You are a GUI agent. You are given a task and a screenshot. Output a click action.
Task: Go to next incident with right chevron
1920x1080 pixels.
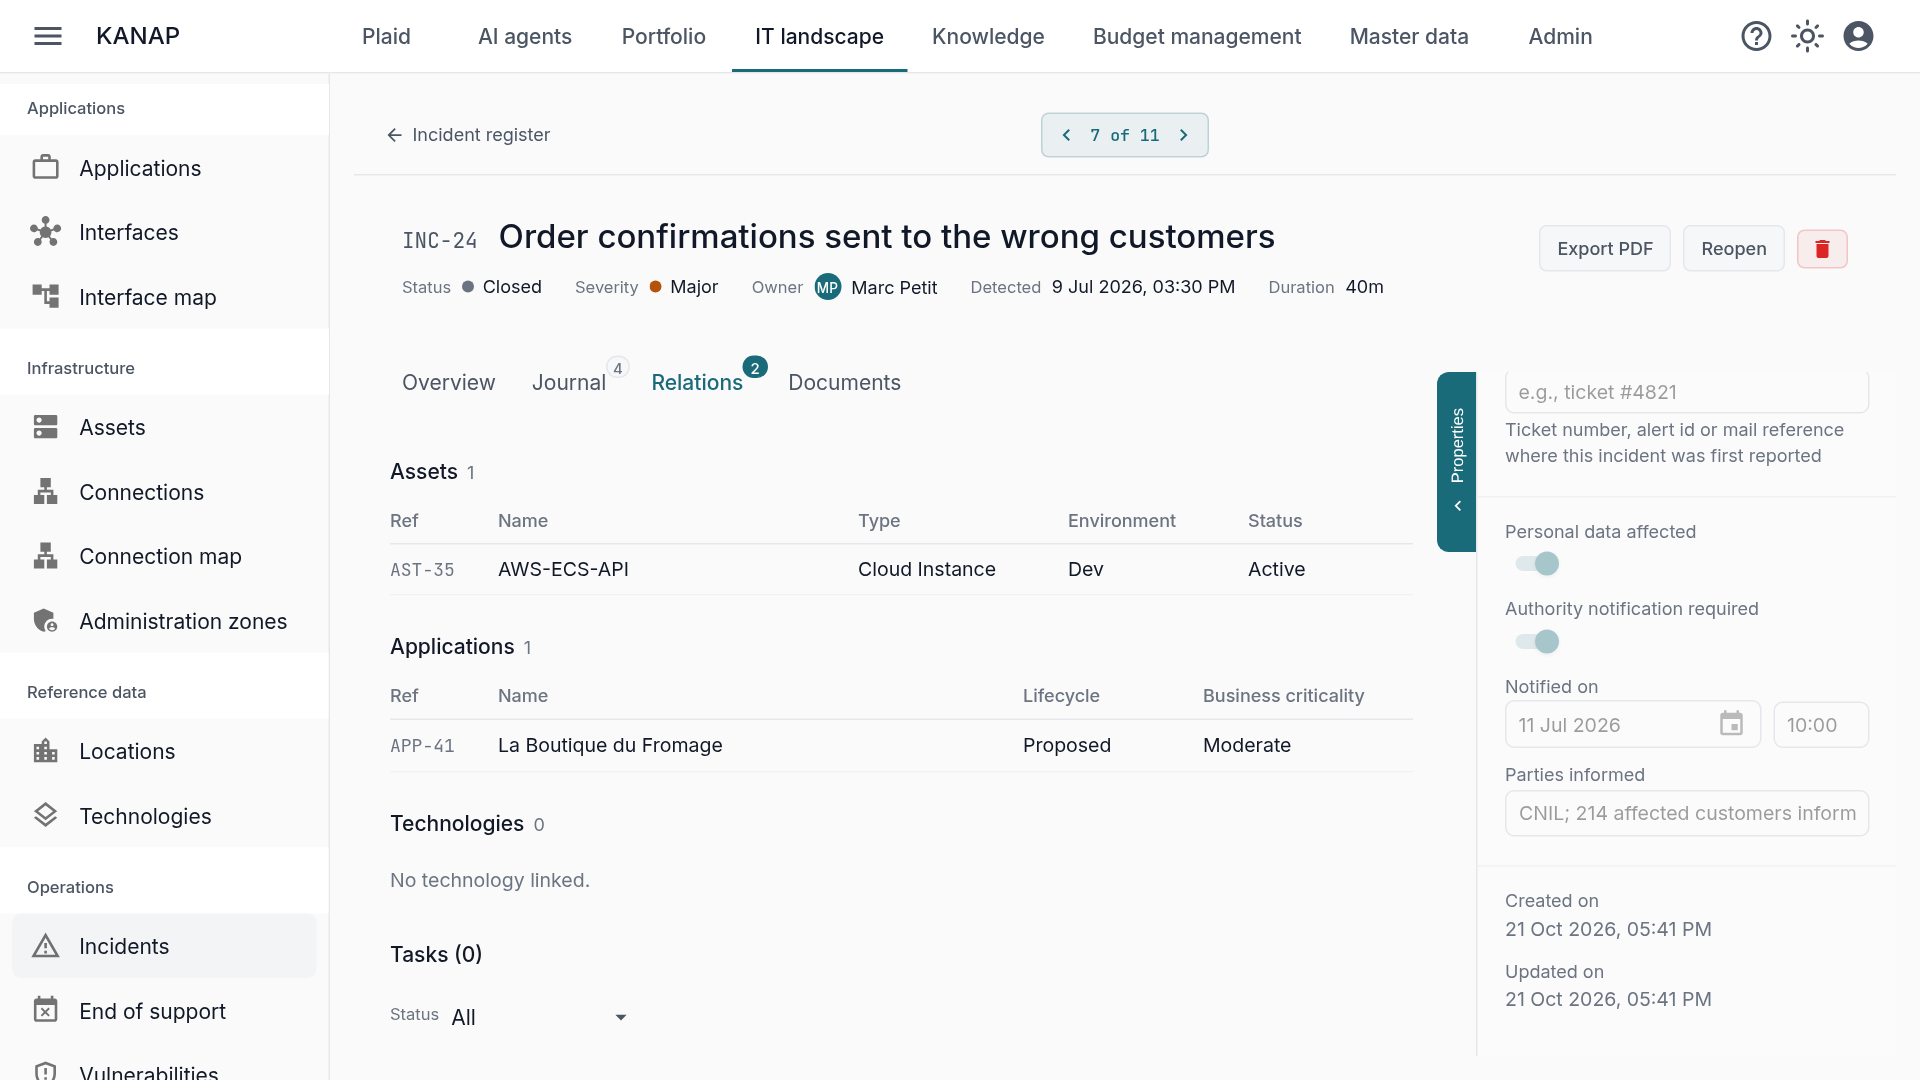coord(1184,135)
